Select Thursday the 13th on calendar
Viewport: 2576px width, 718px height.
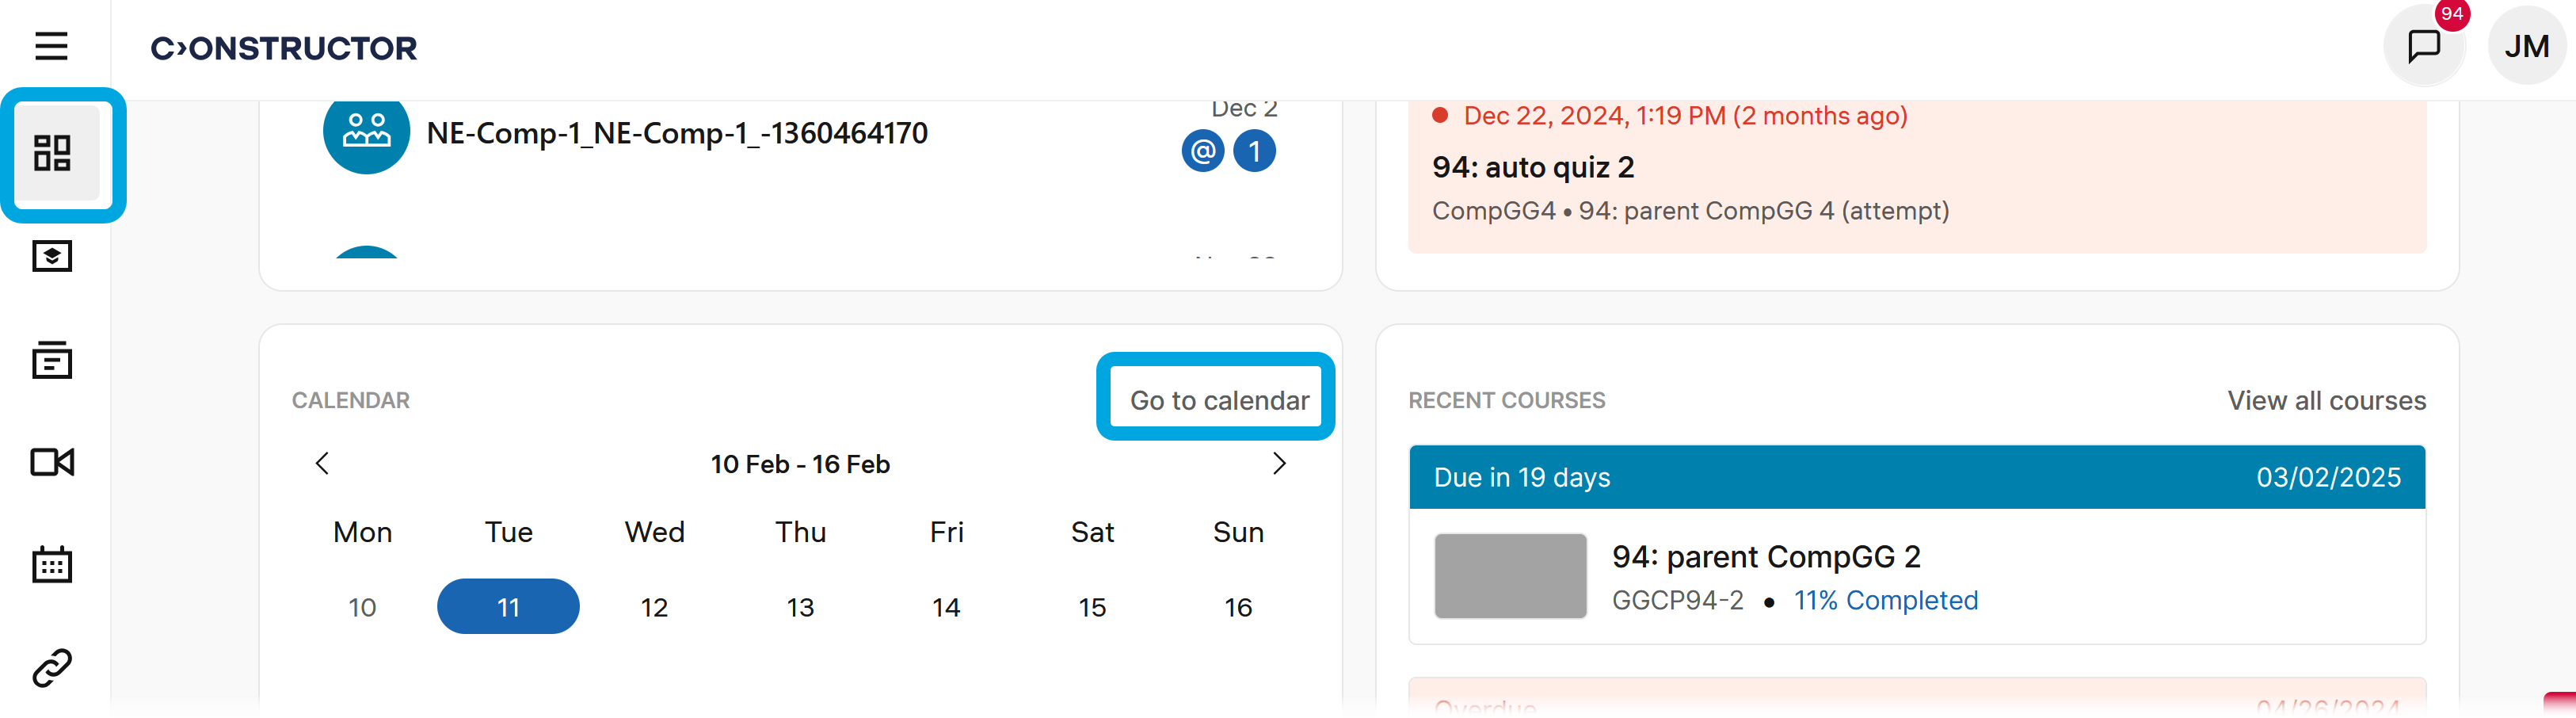tap(800, 607)
